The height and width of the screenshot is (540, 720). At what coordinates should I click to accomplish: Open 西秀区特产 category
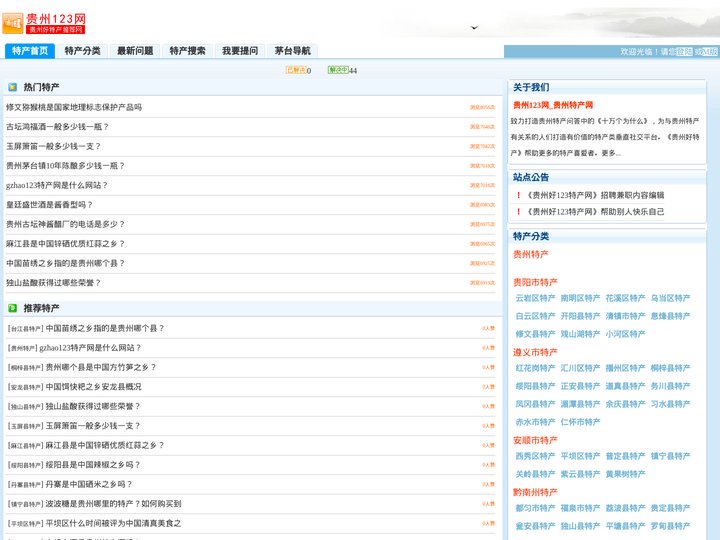535,456
